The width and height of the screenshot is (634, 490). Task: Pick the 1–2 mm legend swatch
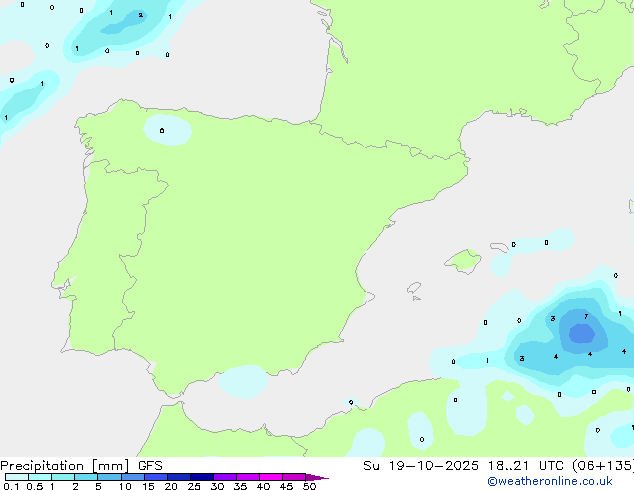tap(63, 477)
